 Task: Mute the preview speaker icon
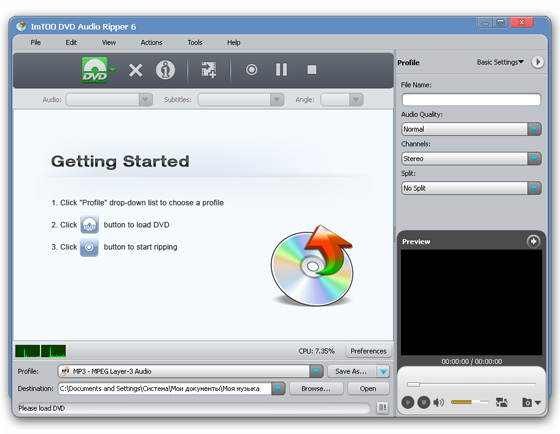point(439,403)
